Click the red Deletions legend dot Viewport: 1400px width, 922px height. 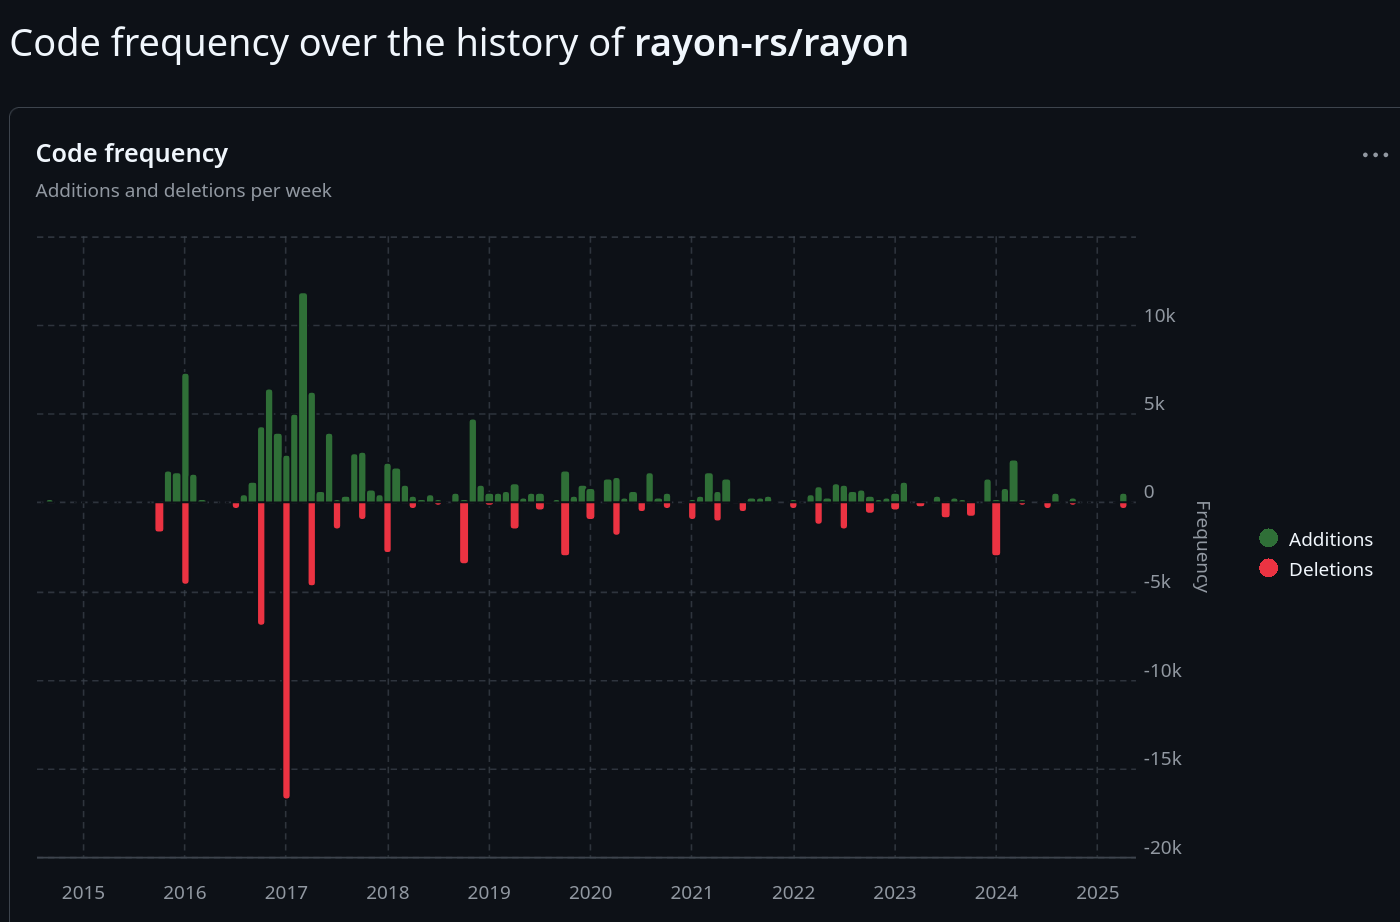point(1268,568)
